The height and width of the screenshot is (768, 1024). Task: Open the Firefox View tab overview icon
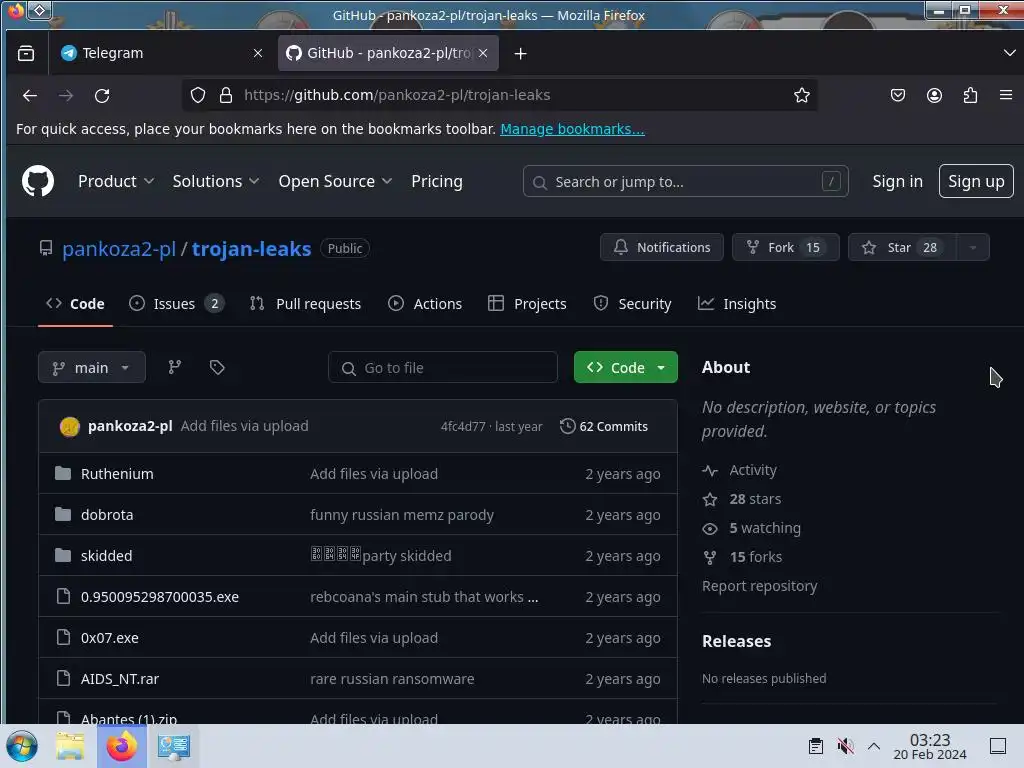tap(26, 54)
